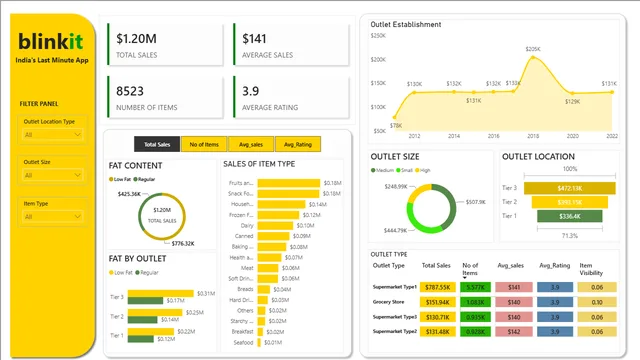Click the Regular legend marker in Fat Content

pyautogui.click(x=136, y=179)
